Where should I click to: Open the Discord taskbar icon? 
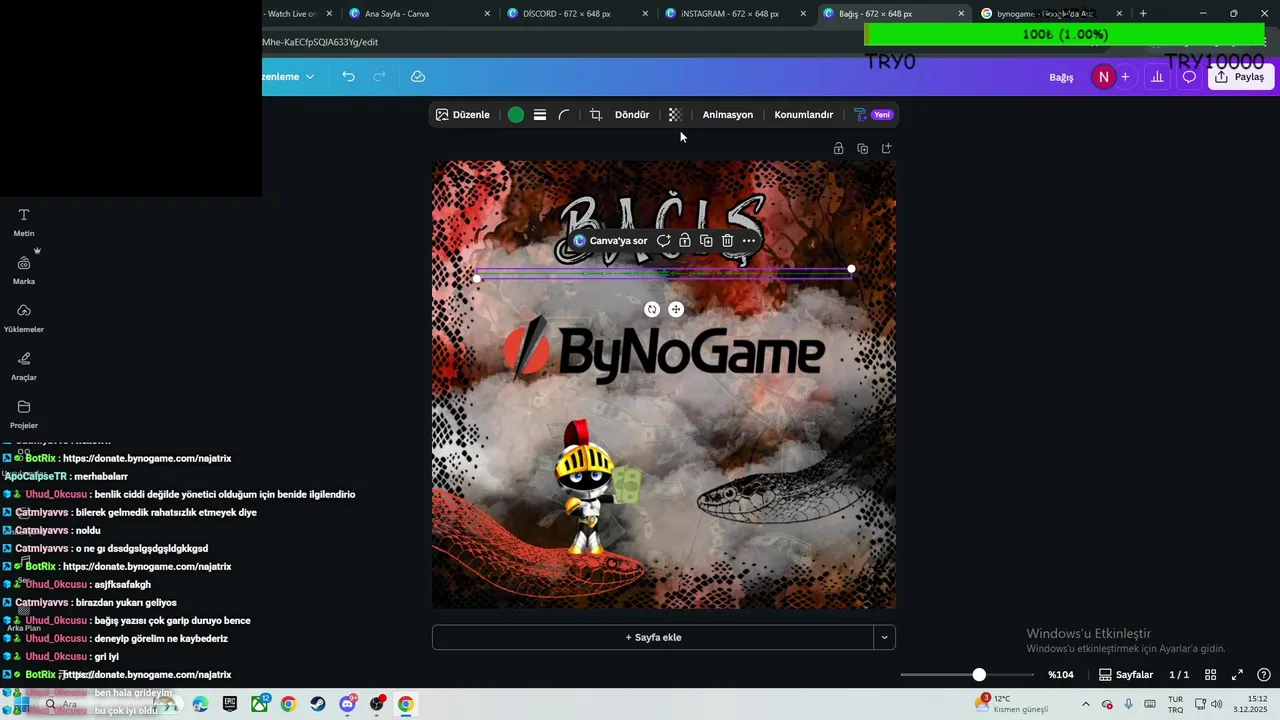tap(347, 704)
